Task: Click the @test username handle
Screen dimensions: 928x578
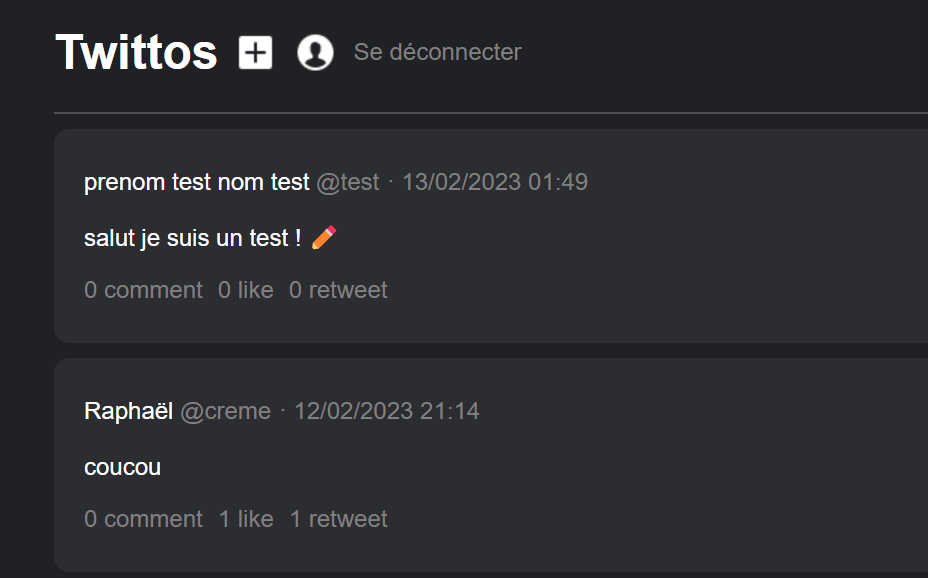Action: point(348,182)
